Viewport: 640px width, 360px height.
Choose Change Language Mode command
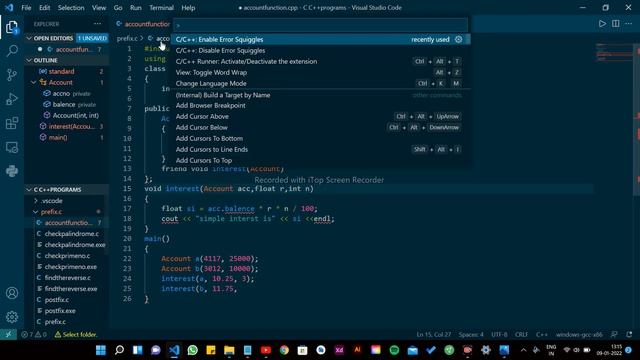tap(320, 83)
